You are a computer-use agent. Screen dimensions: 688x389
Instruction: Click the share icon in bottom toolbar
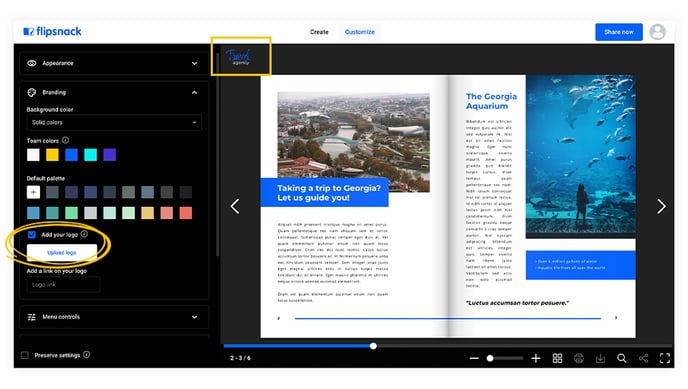click(643, 358)
